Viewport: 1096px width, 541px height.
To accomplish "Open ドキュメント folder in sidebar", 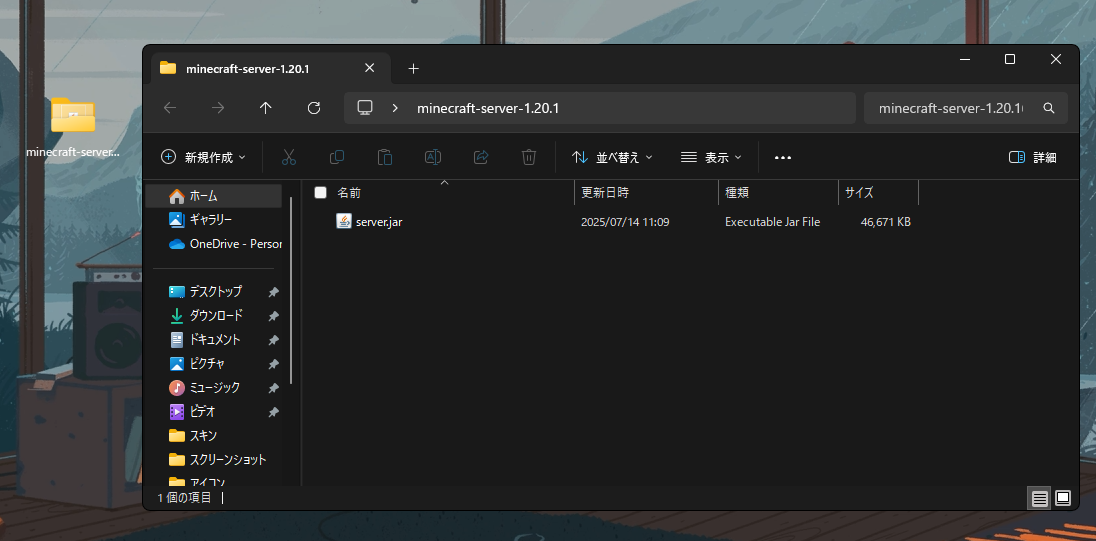I will pos(214,340).
